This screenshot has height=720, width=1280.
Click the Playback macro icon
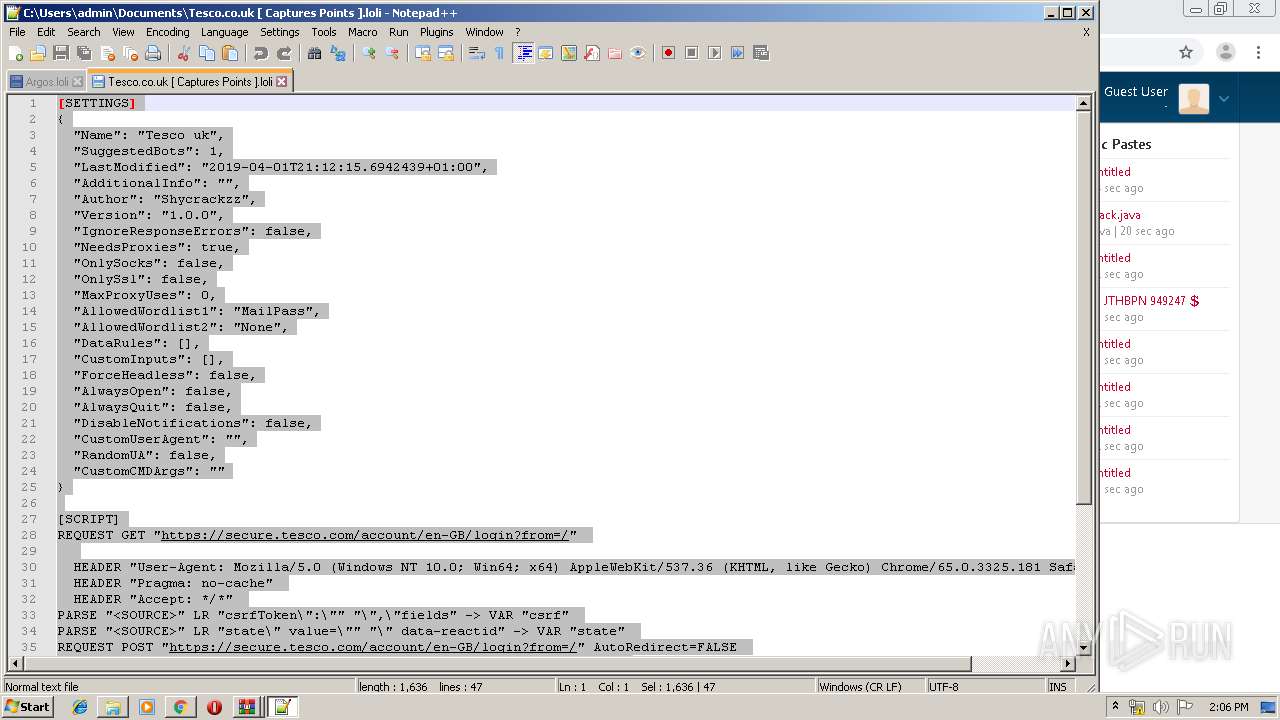tap(714, 53)
